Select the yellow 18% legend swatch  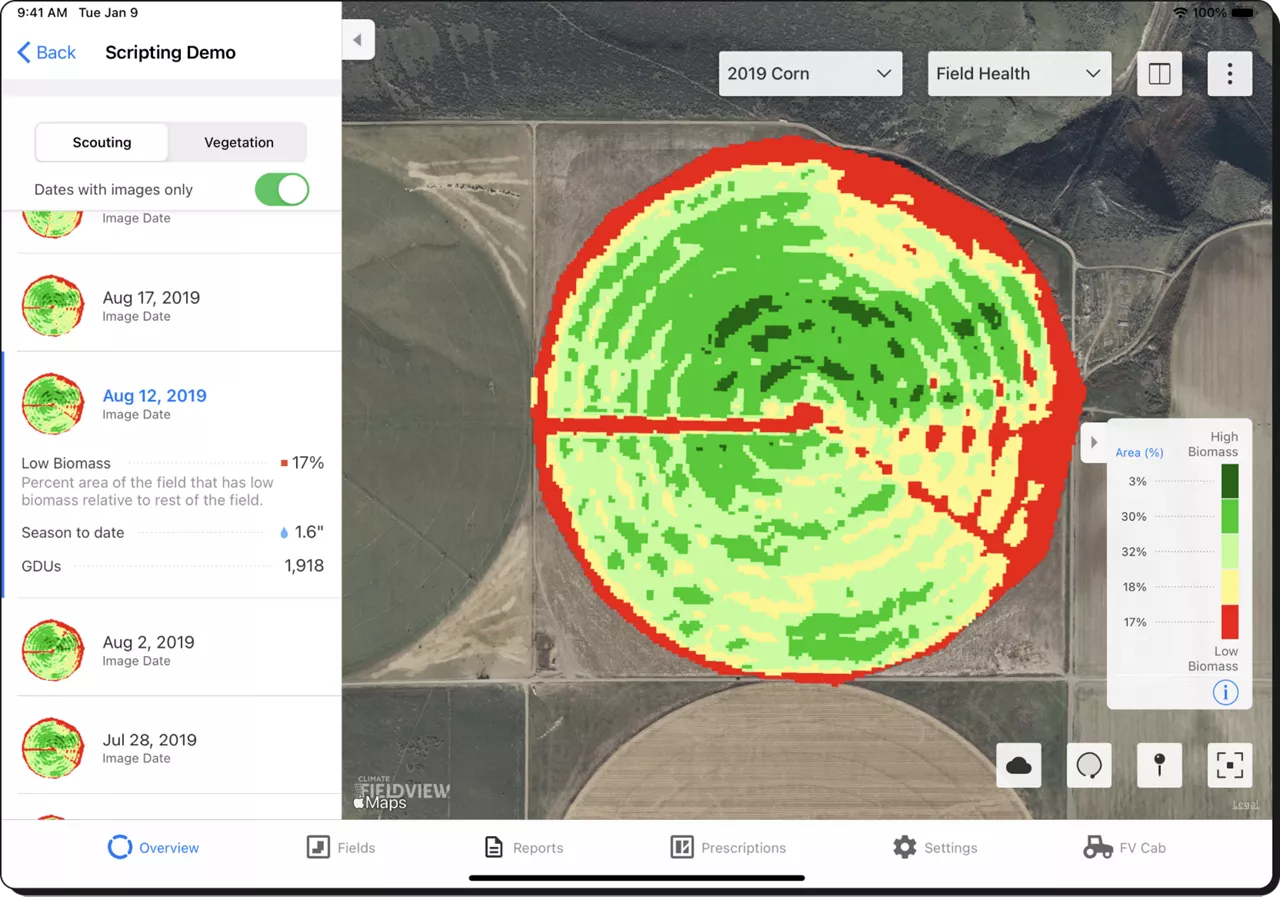click(1230, 587)
